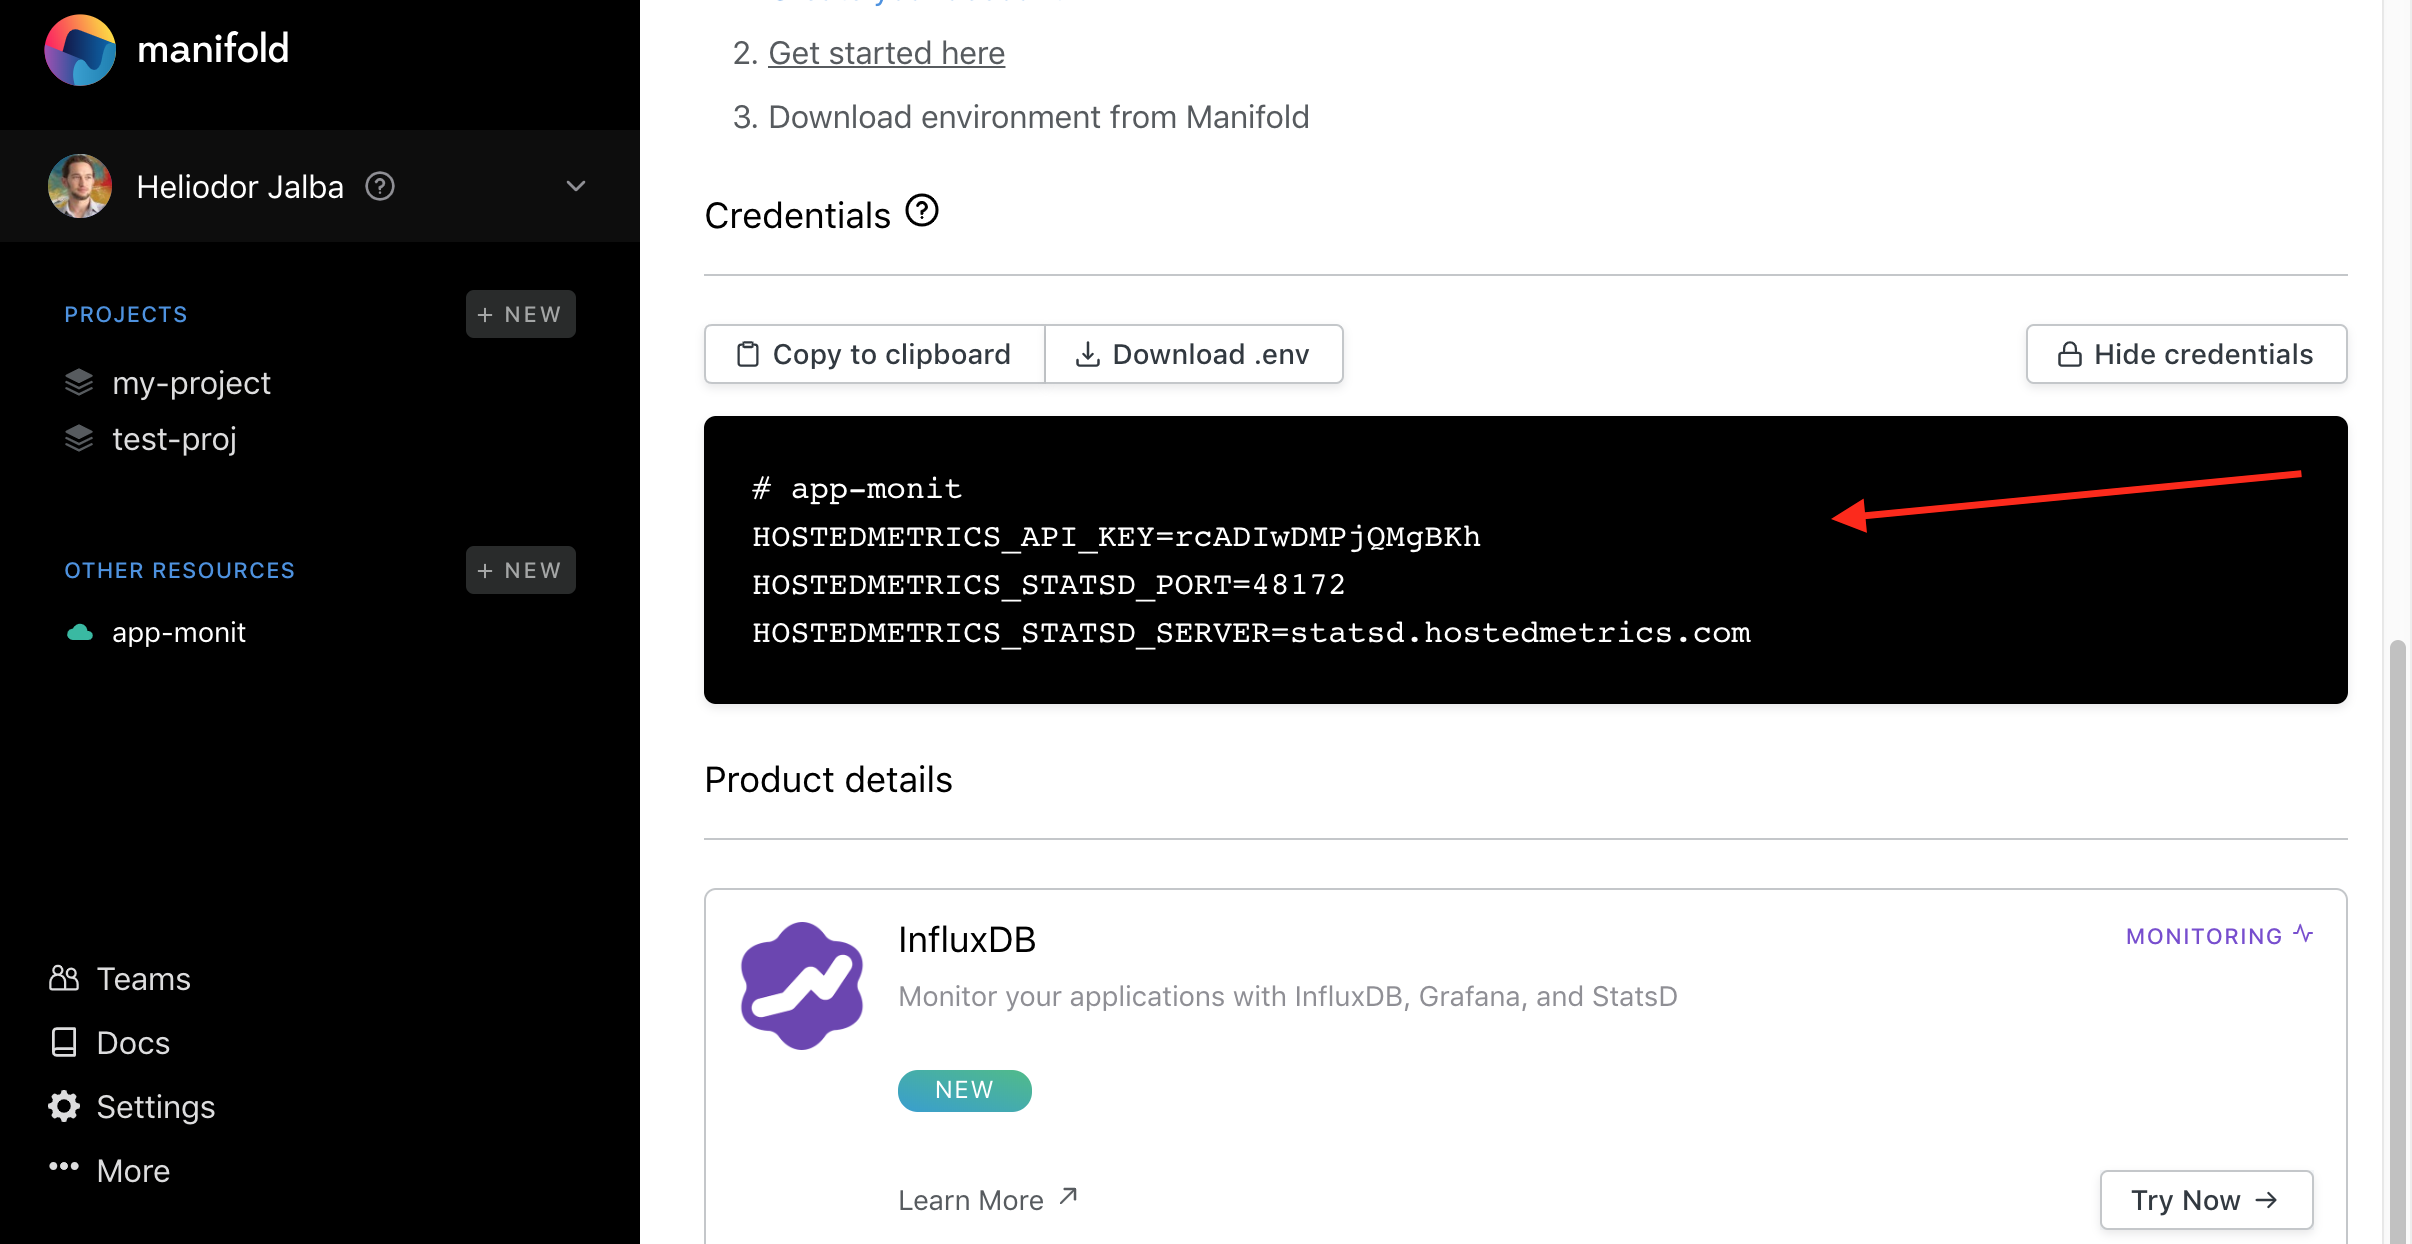Open the Docs page
Viewport: 2412px width, 1244px height.
pyautogui.click(x=133, y=1043)
